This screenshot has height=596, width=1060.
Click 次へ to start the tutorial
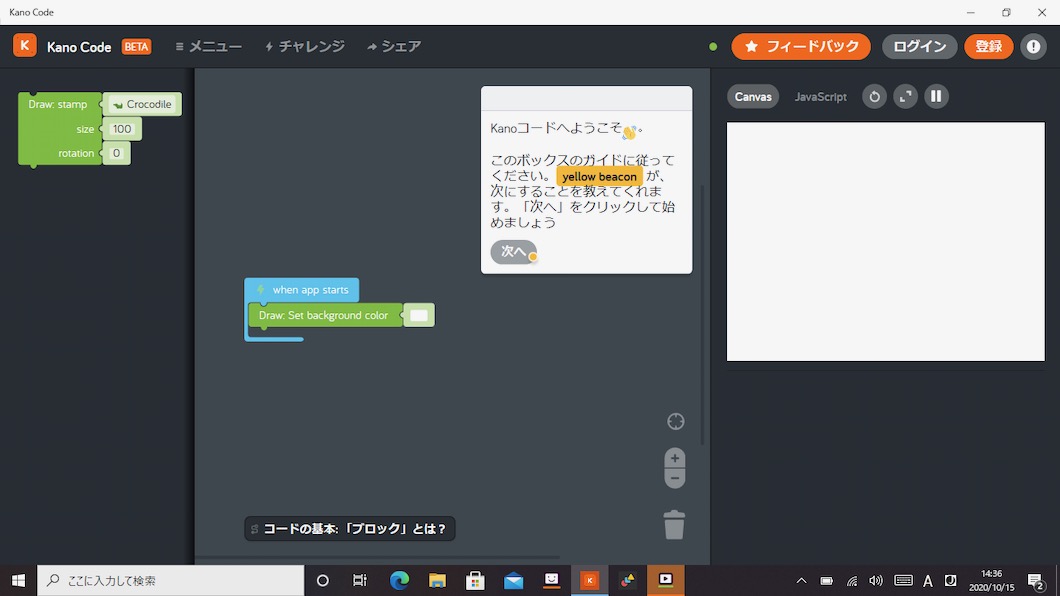513,252
